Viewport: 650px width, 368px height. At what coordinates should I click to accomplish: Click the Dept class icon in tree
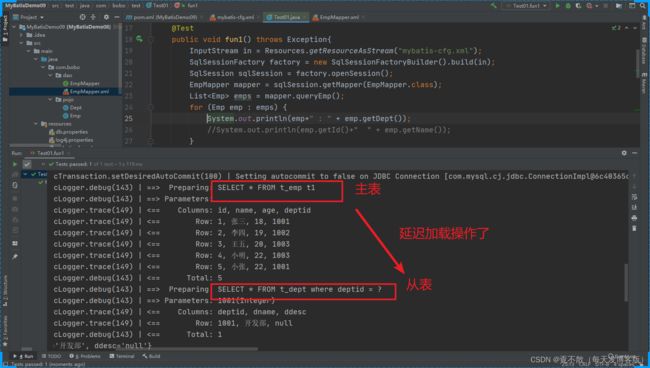pos(65,108)
